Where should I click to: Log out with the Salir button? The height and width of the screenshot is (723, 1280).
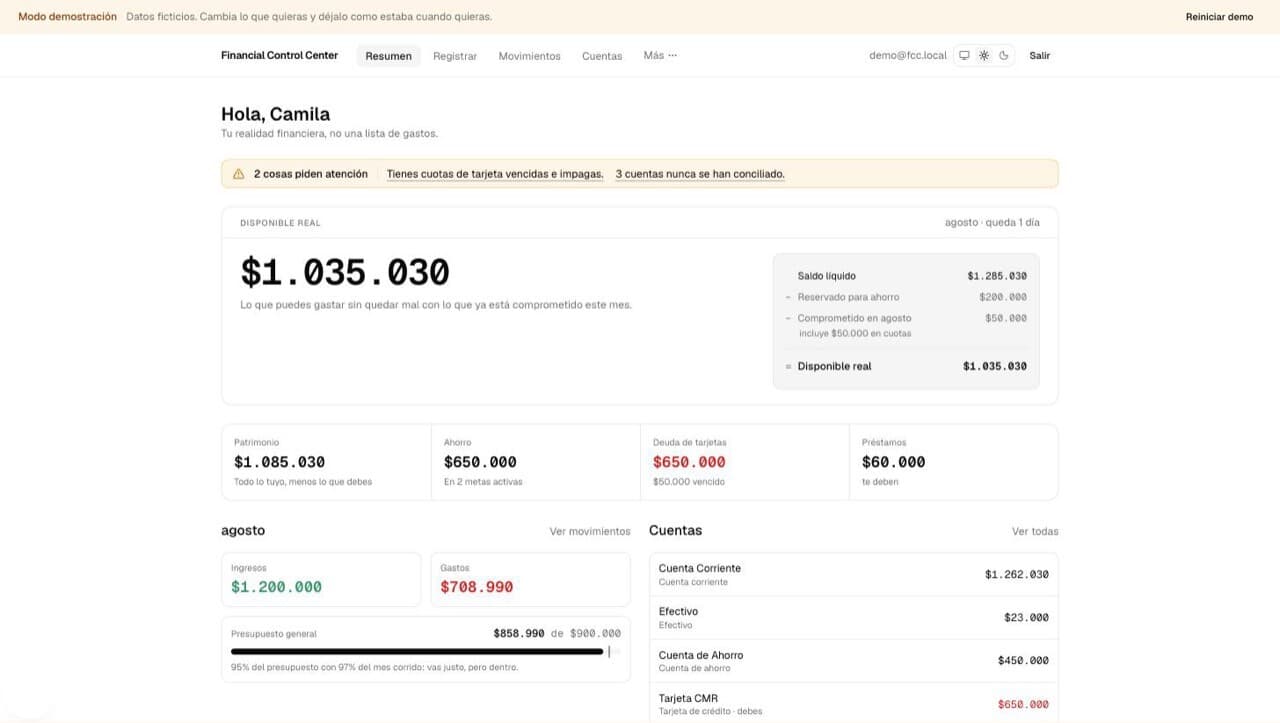pos(1040,56)
